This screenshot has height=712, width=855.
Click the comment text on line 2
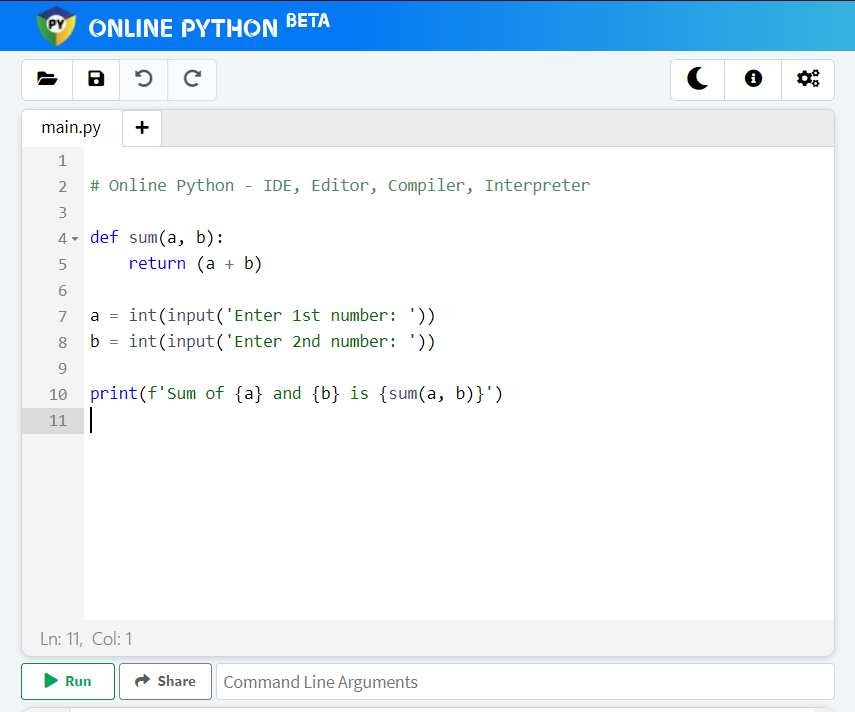(x=340, y=186)
